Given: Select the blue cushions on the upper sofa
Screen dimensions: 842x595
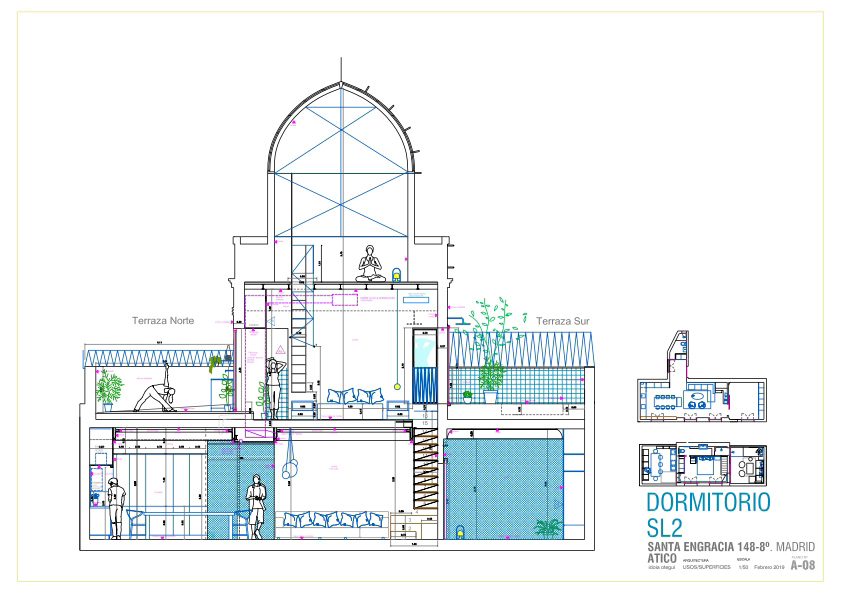Looking at the screenshot, I should tap(355, 396).
